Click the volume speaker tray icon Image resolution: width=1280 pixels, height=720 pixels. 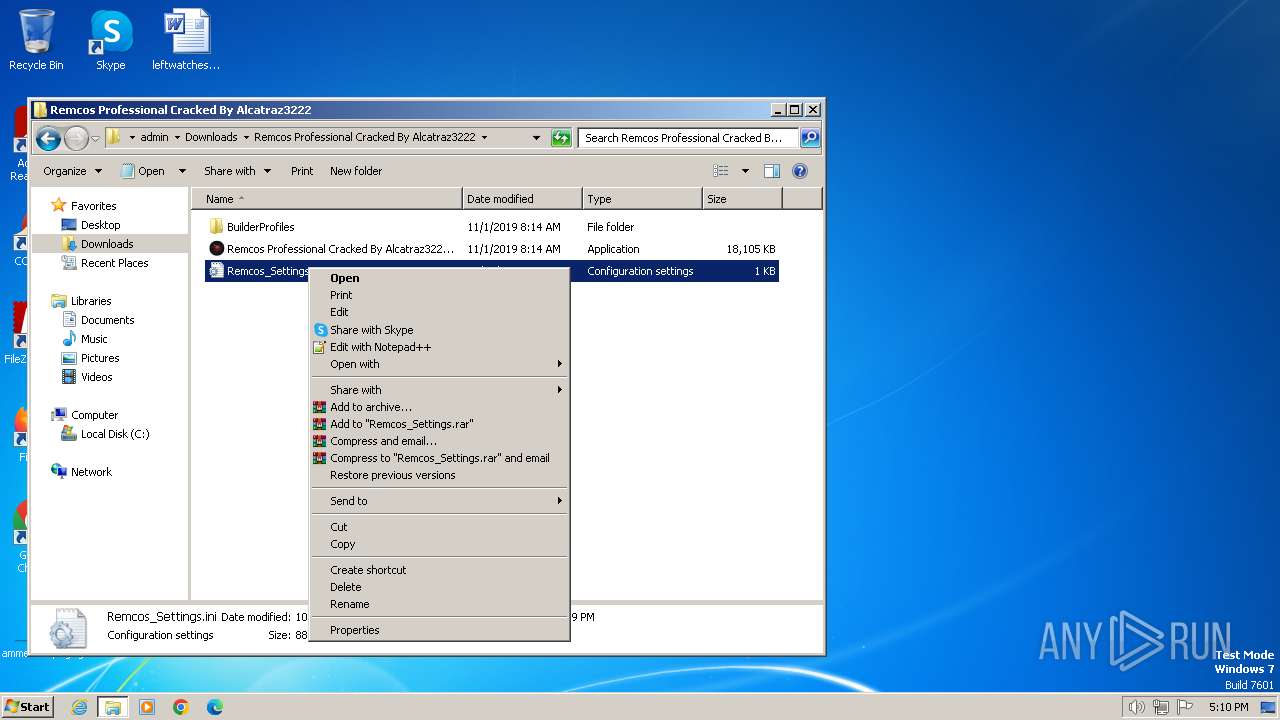coord(1136,707)
